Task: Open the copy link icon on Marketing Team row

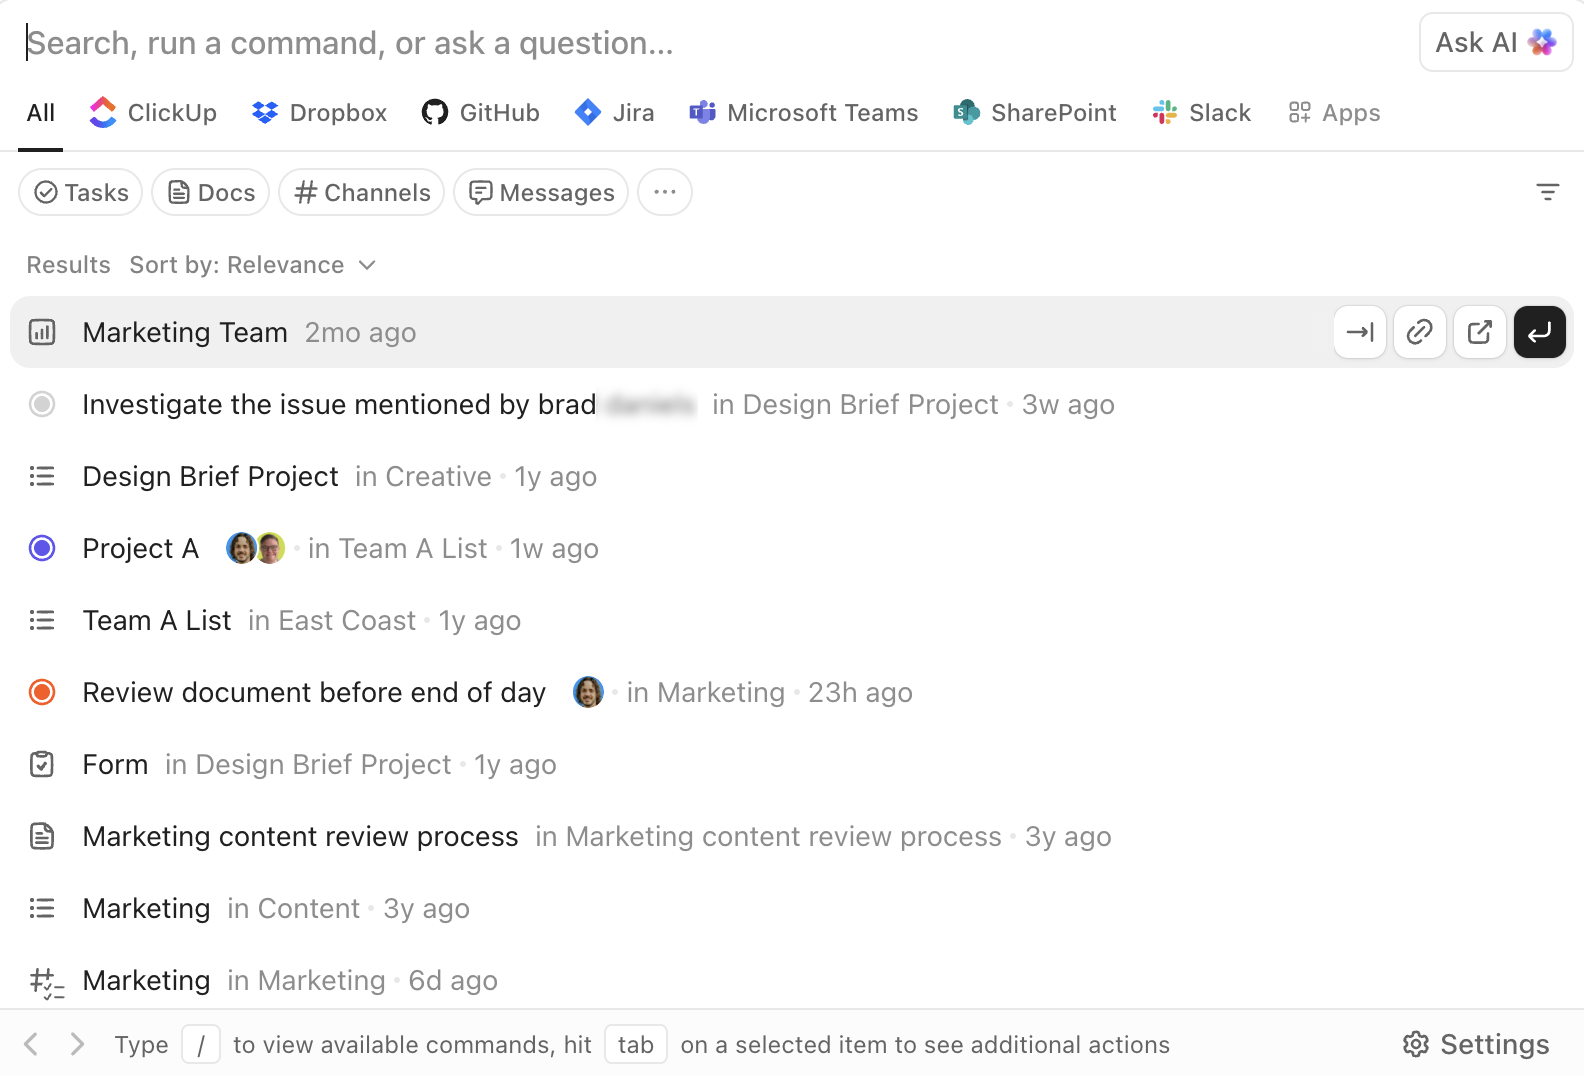Action: [x=1419, y=332]
